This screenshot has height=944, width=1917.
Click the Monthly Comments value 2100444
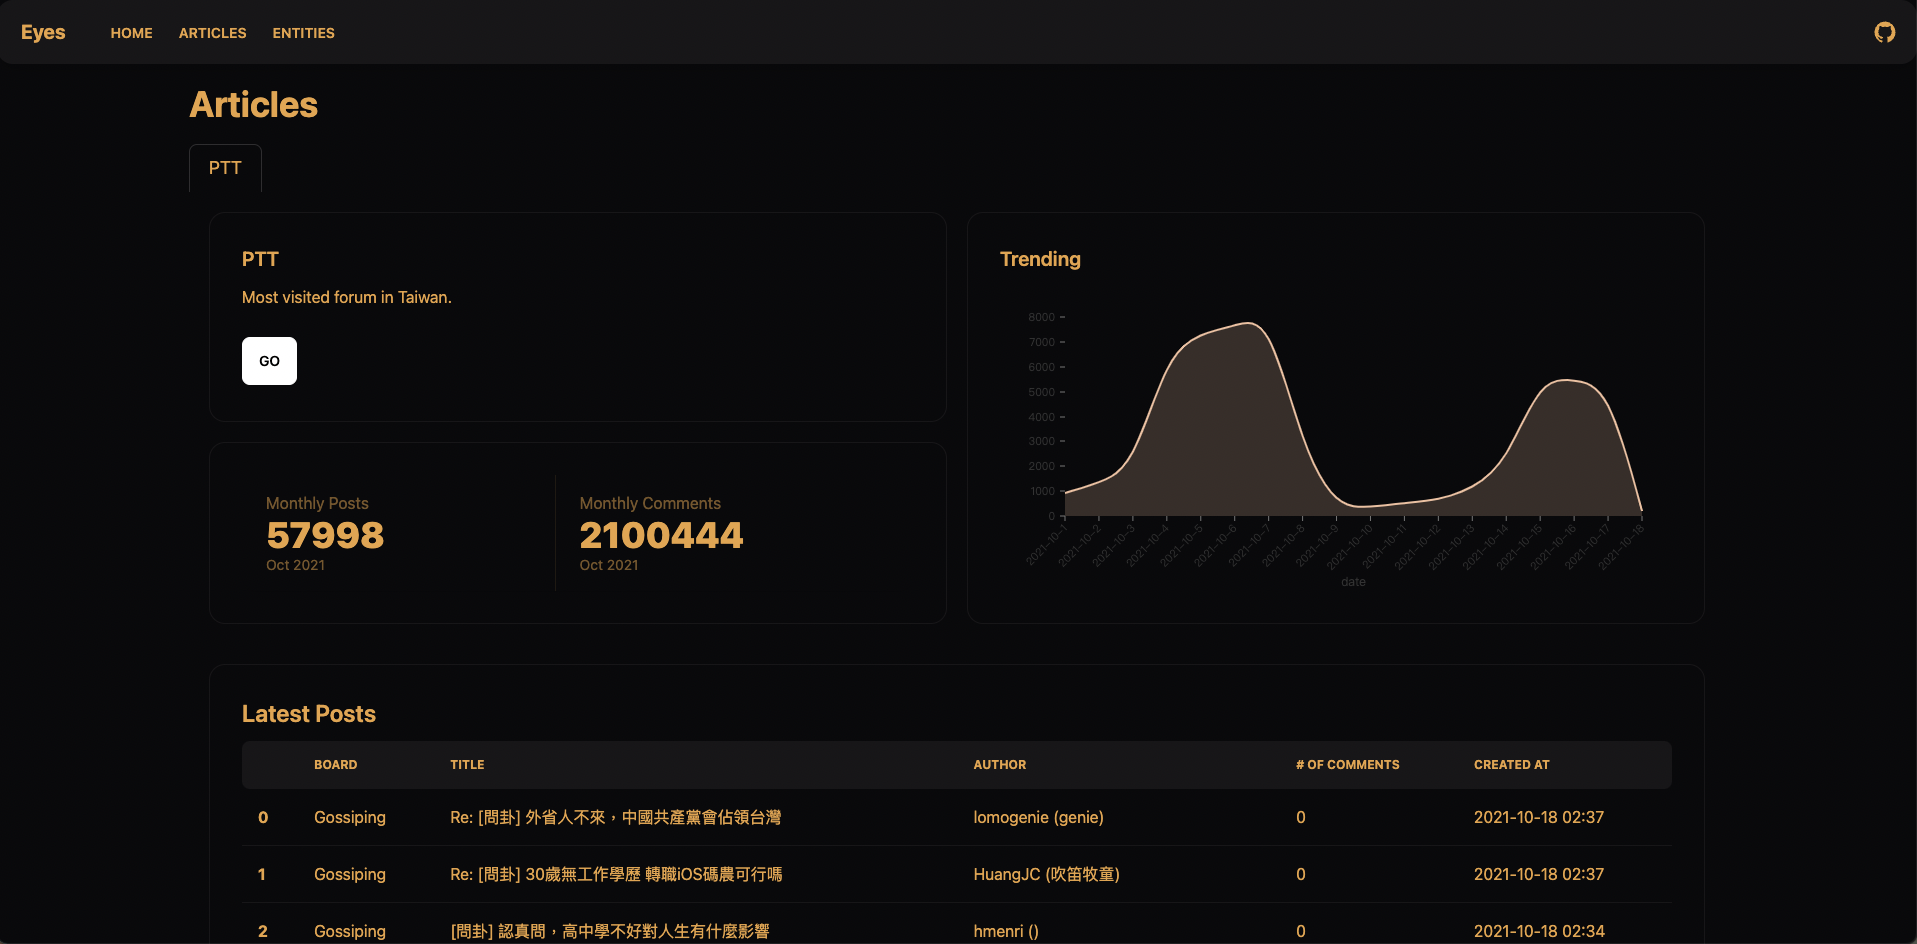tap(661, 535)
